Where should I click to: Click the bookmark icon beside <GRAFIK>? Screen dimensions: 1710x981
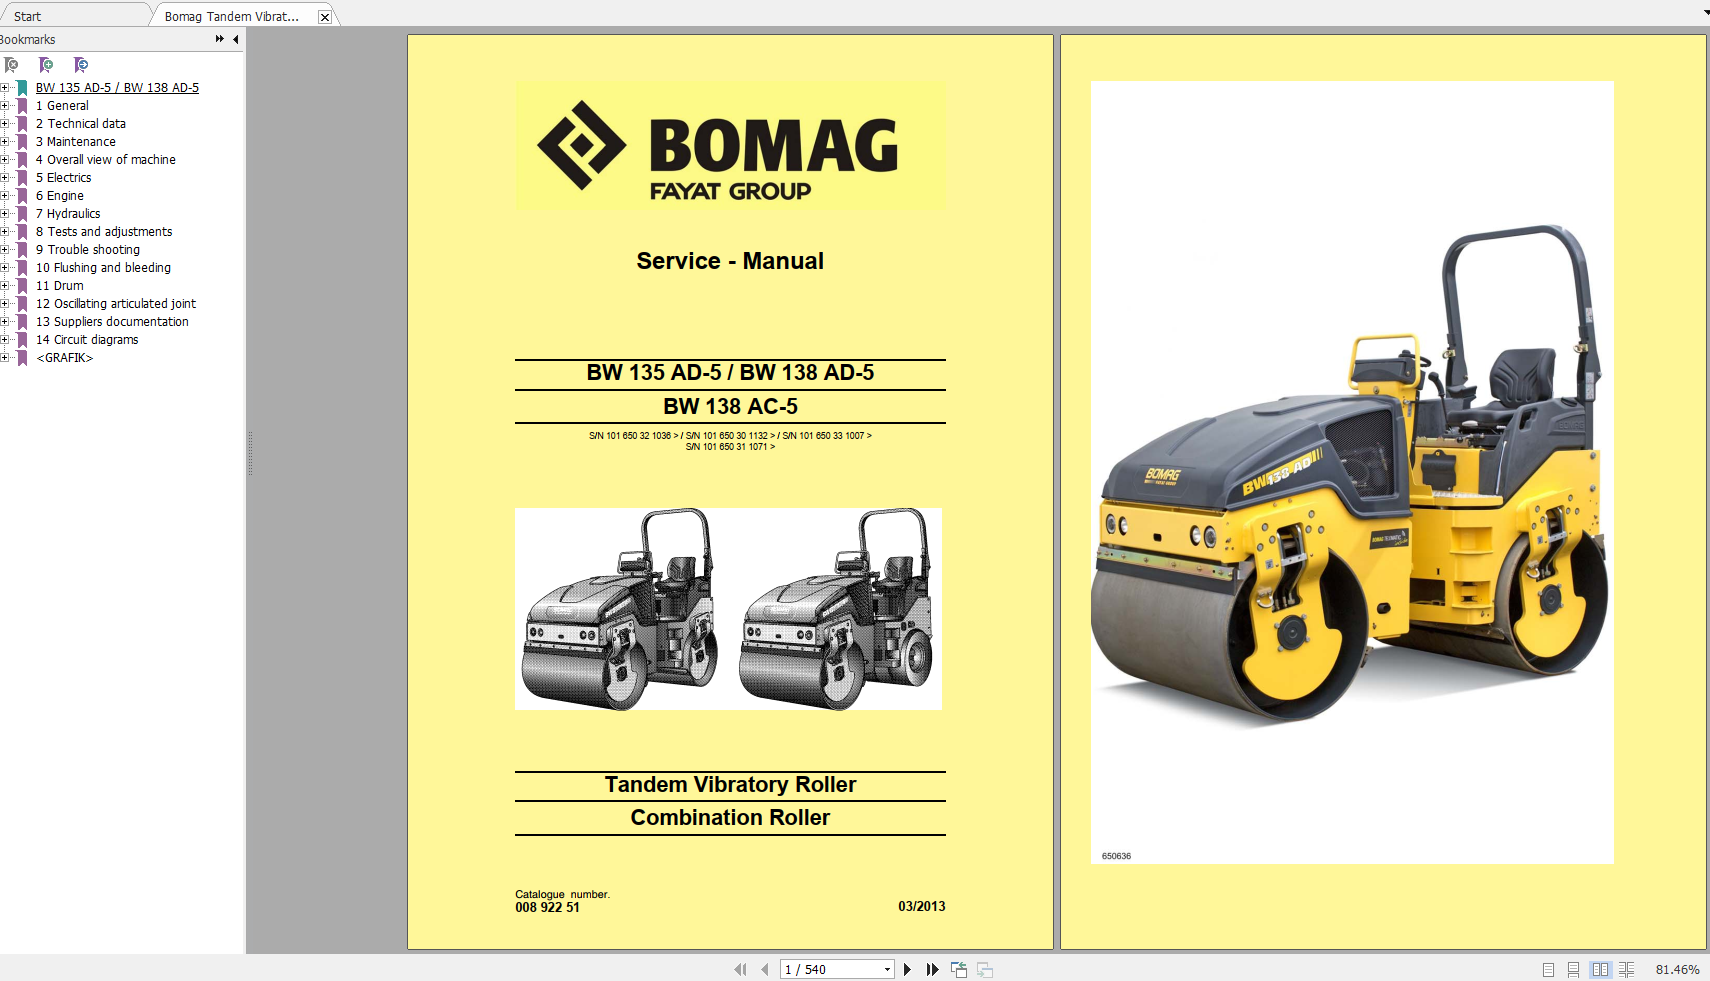pyautogui.click(x=22, y=358)
